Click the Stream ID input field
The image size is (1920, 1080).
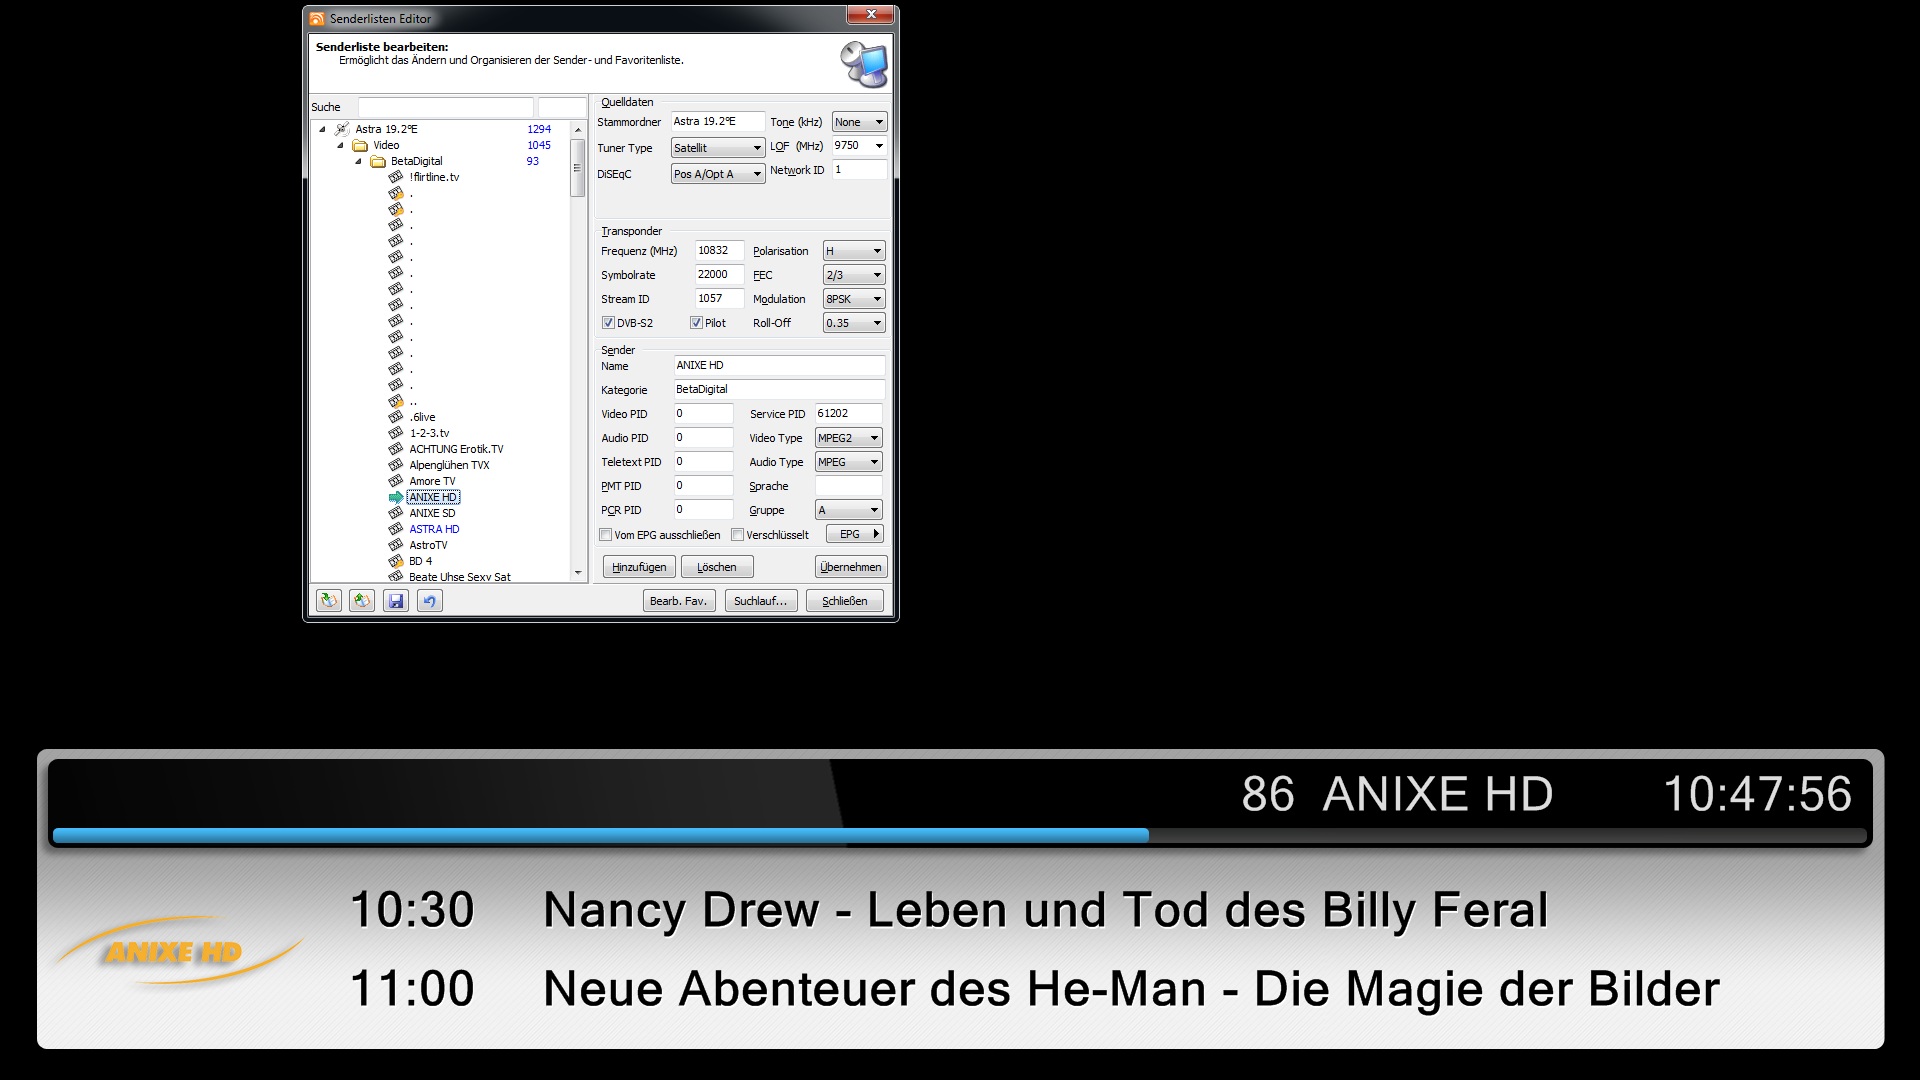(x=720, y=299)
